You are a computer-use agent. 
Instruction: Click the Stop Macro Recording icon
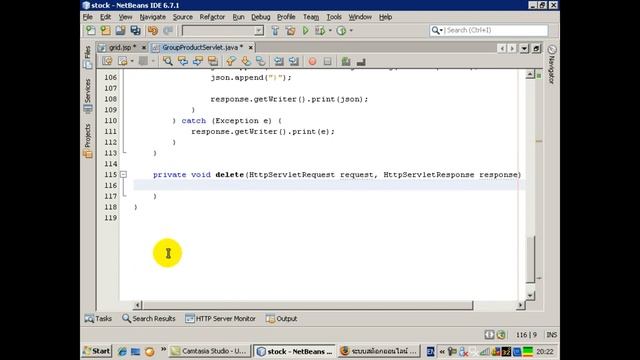click(x=327, y=61)
